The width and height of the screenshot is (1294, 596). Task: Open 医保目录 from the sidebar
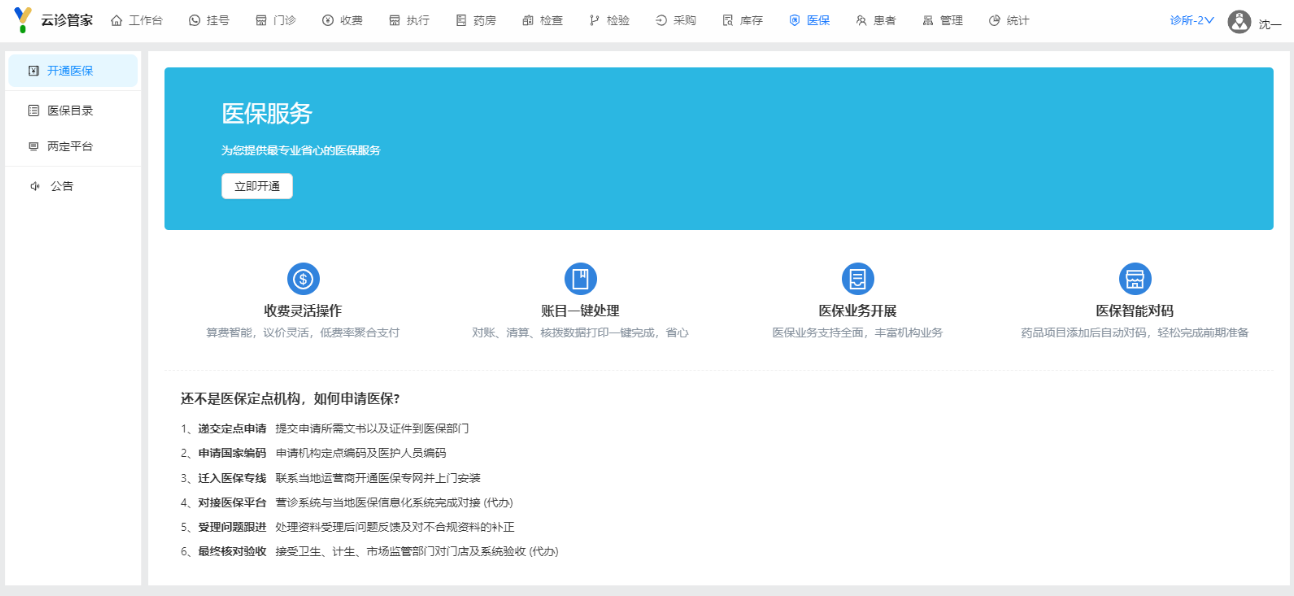coord(69,110)
